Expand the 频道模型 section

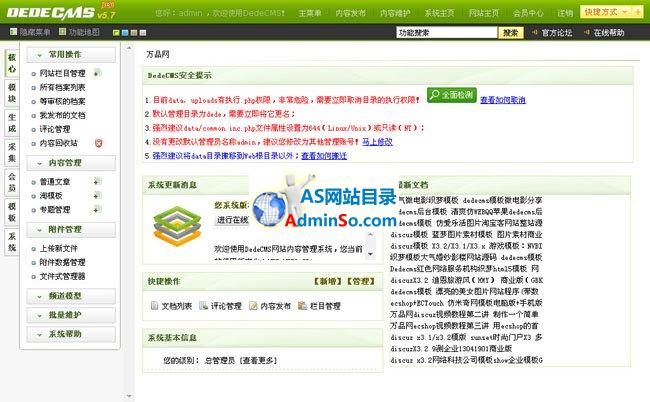[x=71, y=296]
